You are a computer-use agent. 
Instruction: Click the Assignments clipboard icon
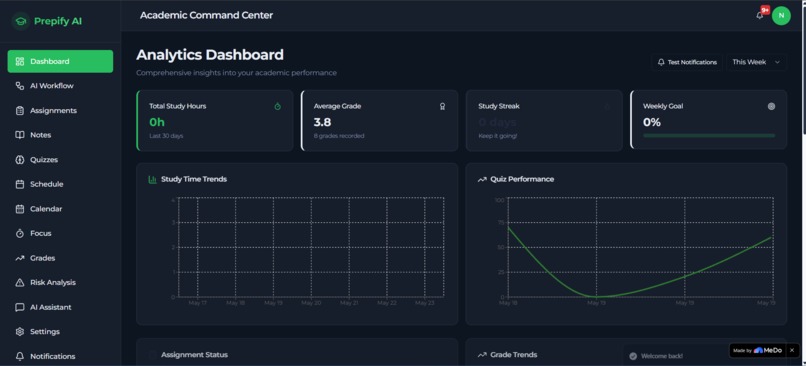(x=20, y=111)
